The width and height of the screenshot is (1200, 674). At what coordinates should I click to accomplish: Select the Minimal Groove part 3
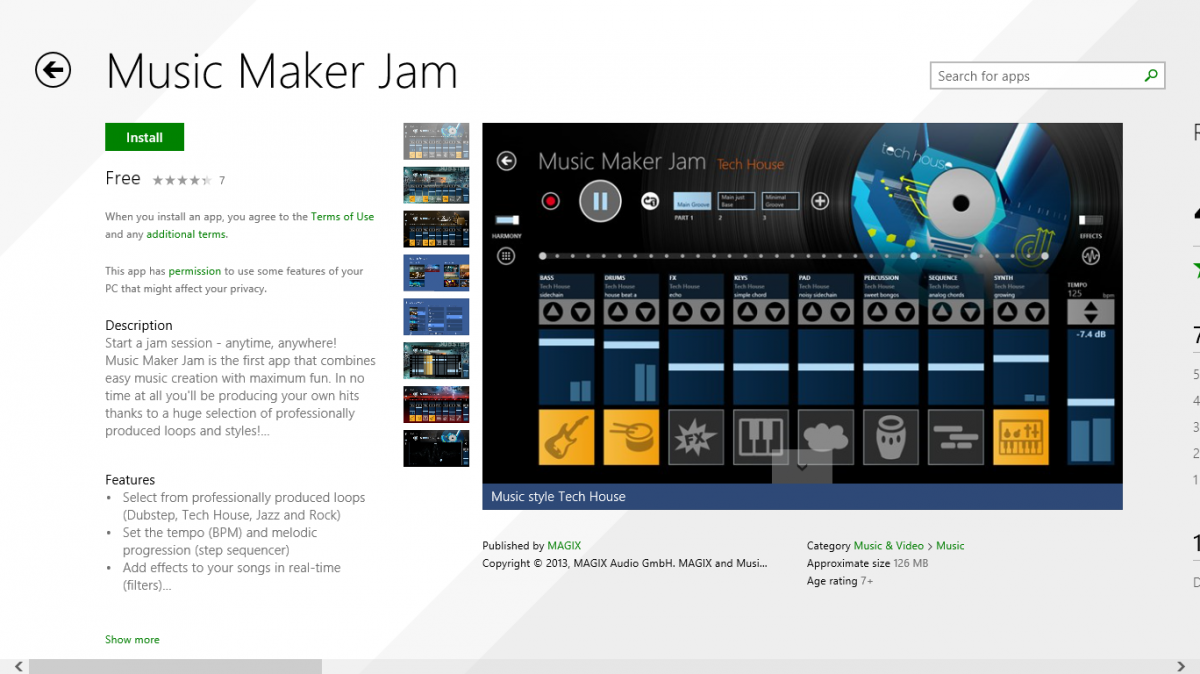(x=781, y=201)
